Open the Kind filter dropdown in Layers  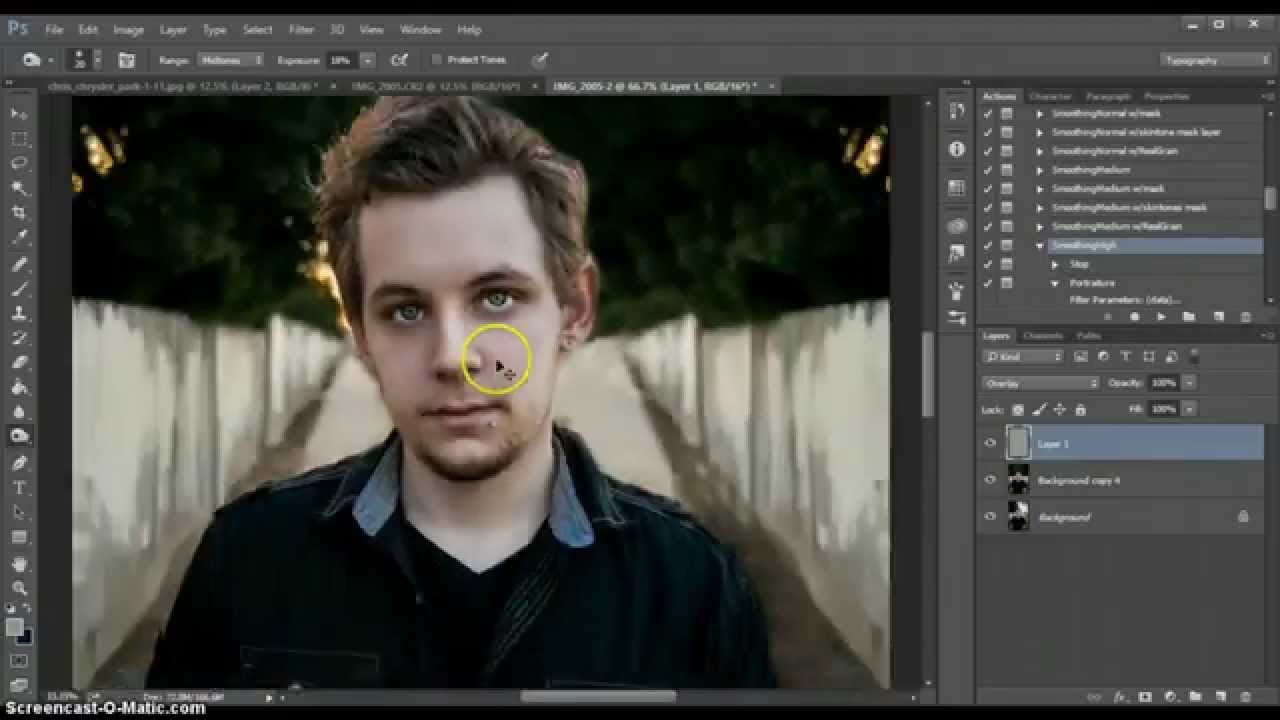[1023, 357]
